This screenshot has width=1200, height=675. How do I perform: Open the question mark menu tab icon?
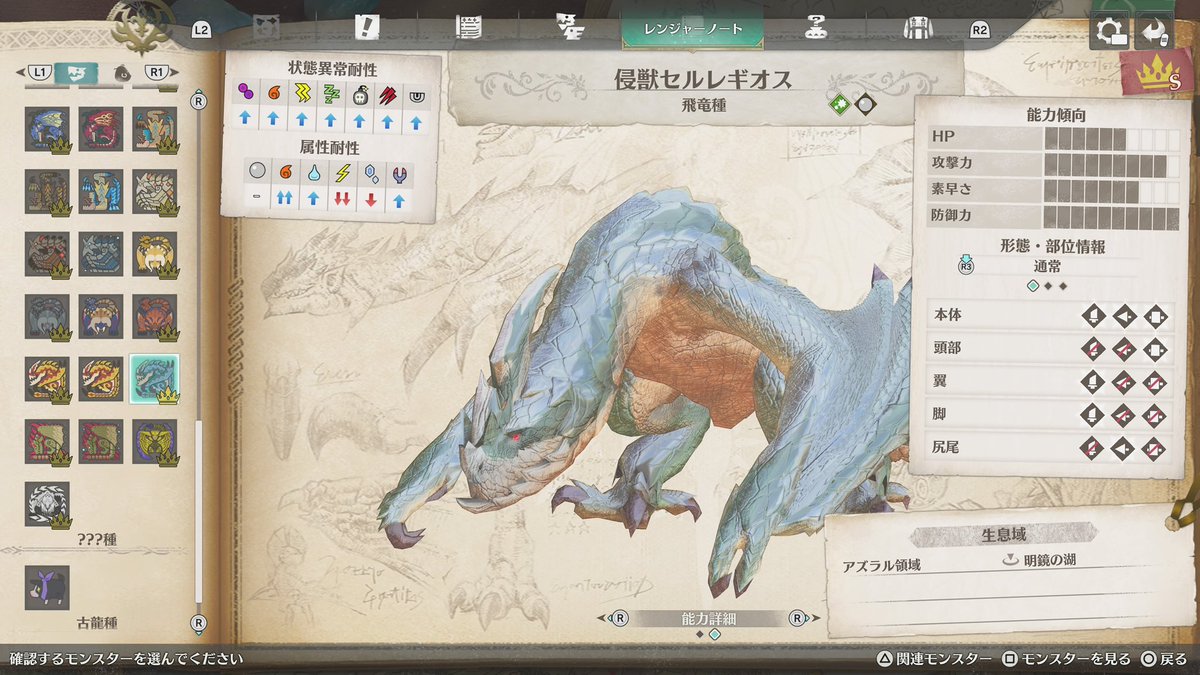816,28
